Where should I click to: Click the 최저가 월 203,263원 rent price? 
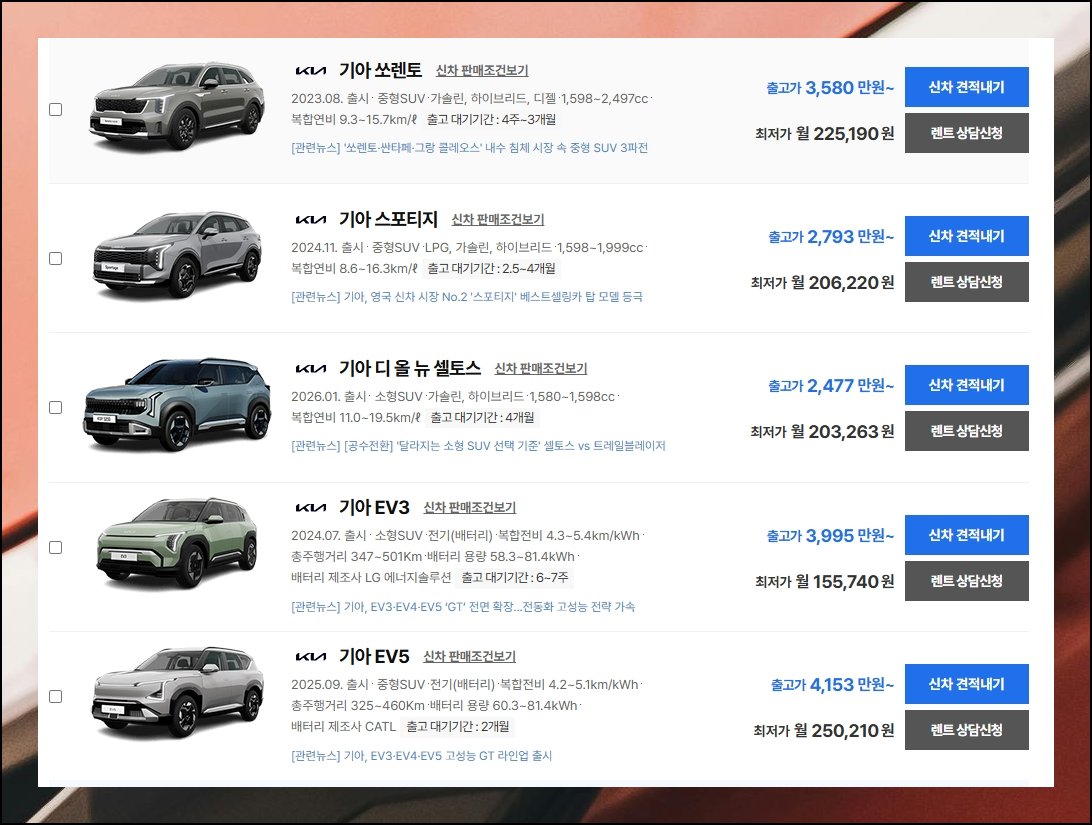[822, 432]
